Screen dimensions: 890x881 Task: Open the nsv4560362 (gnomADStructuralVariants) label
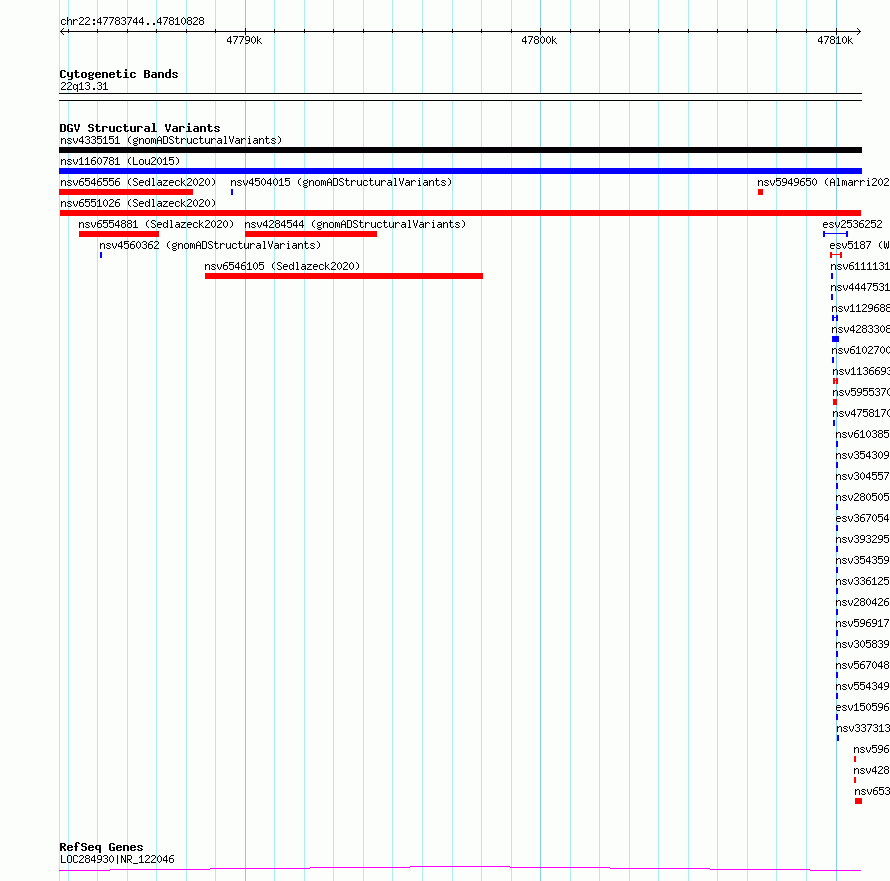(x=210, y=245)
